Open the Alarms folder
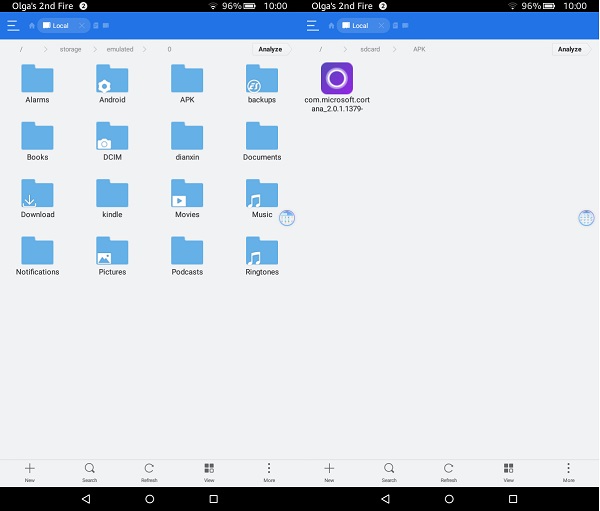Image resolution: width=600 pixels, height=511 pixels. pos(37,83)
